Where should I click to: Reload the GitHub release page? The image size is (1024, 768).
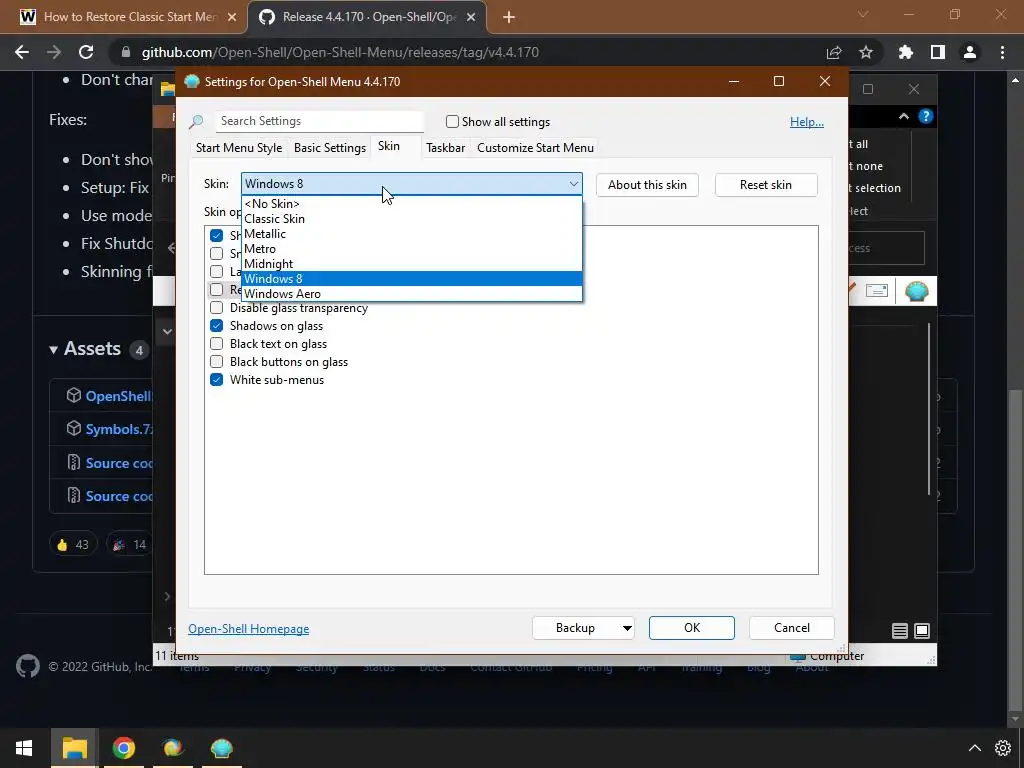[x=86, y=52]
